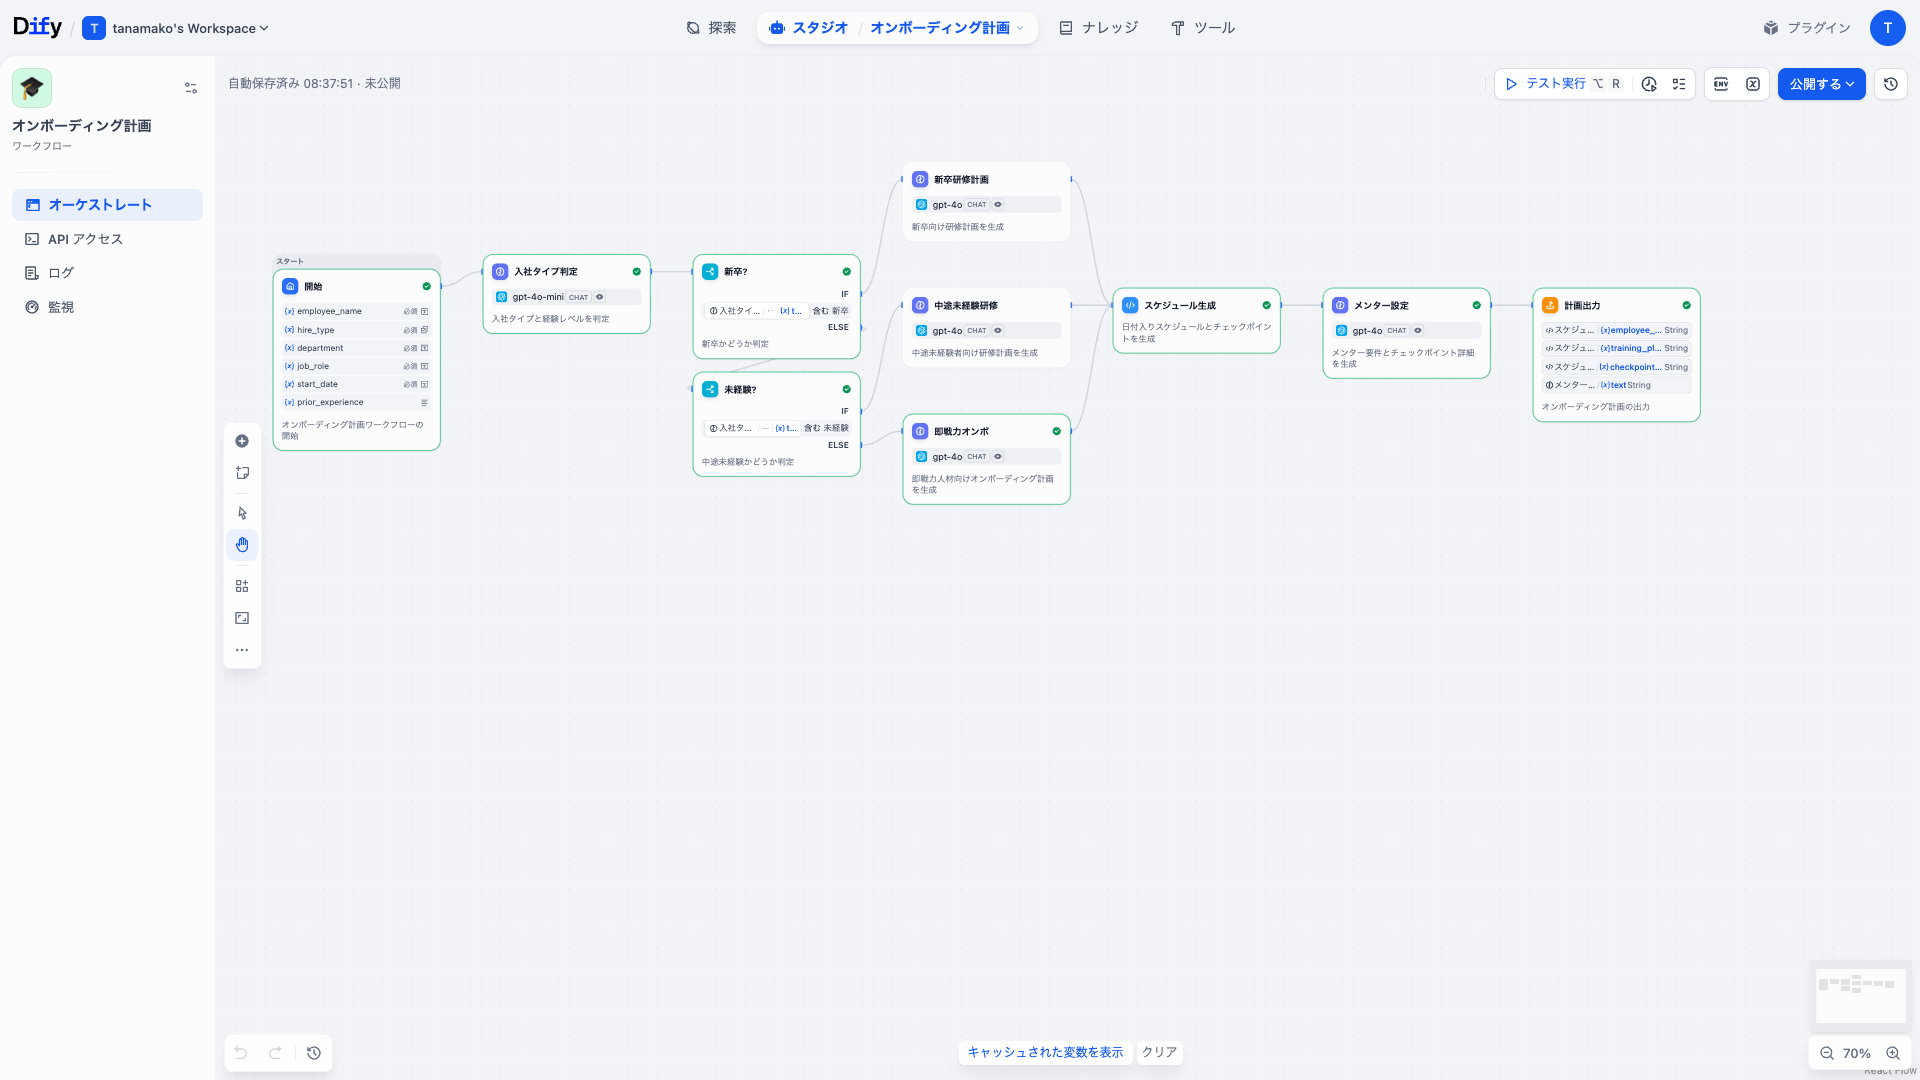
Task: Click the add block plus icon on the canvas
Action: [242, 441]
